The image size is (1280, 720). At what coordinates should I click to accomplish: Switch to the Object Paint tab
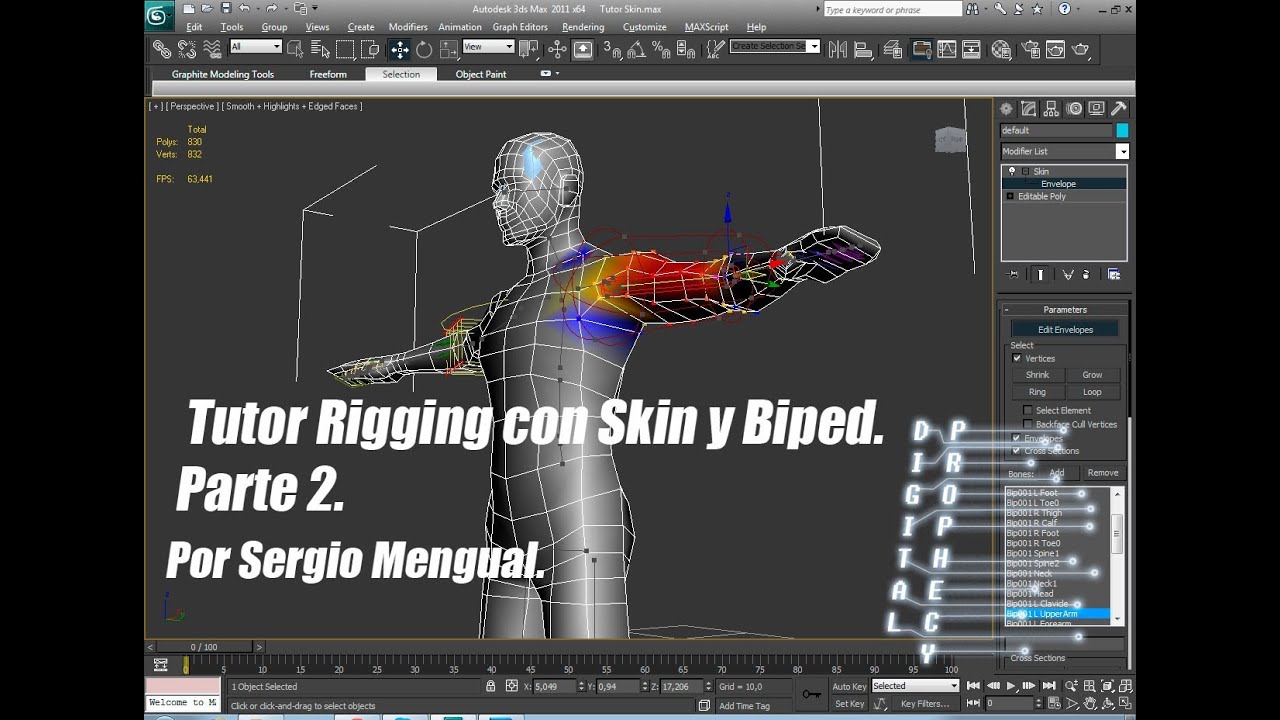coord(481,74)
